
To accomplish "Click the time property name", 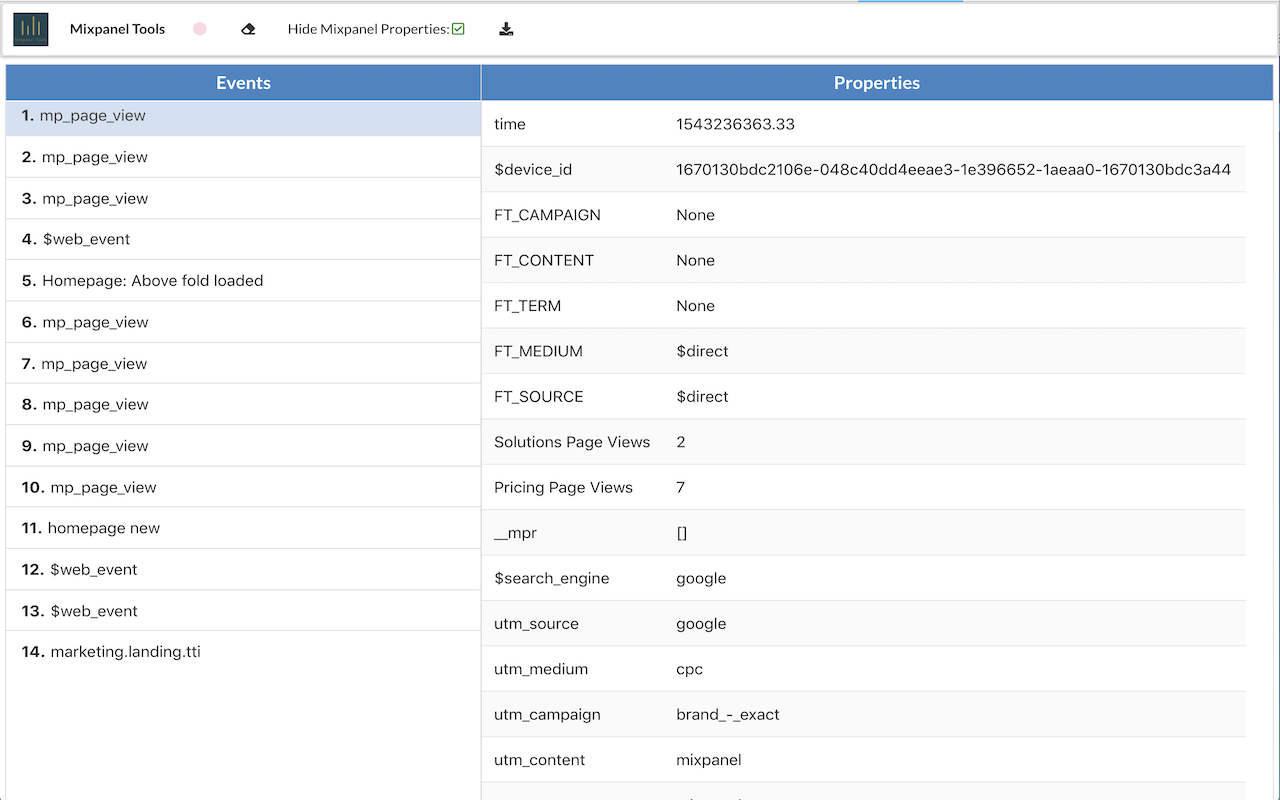I will coord(510,124).
